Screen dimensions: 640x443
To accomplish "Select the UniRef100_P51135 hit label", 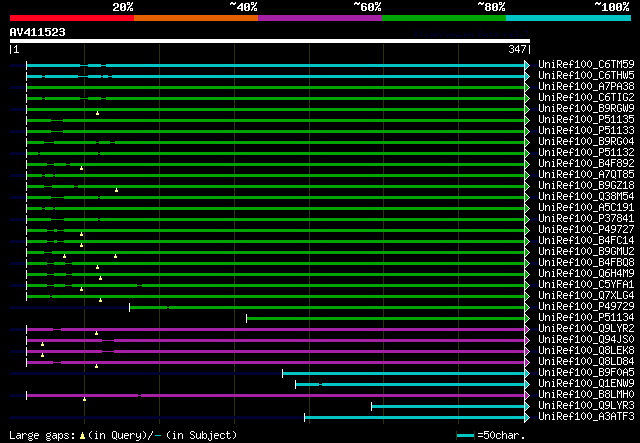I will [x=586, y=119].
